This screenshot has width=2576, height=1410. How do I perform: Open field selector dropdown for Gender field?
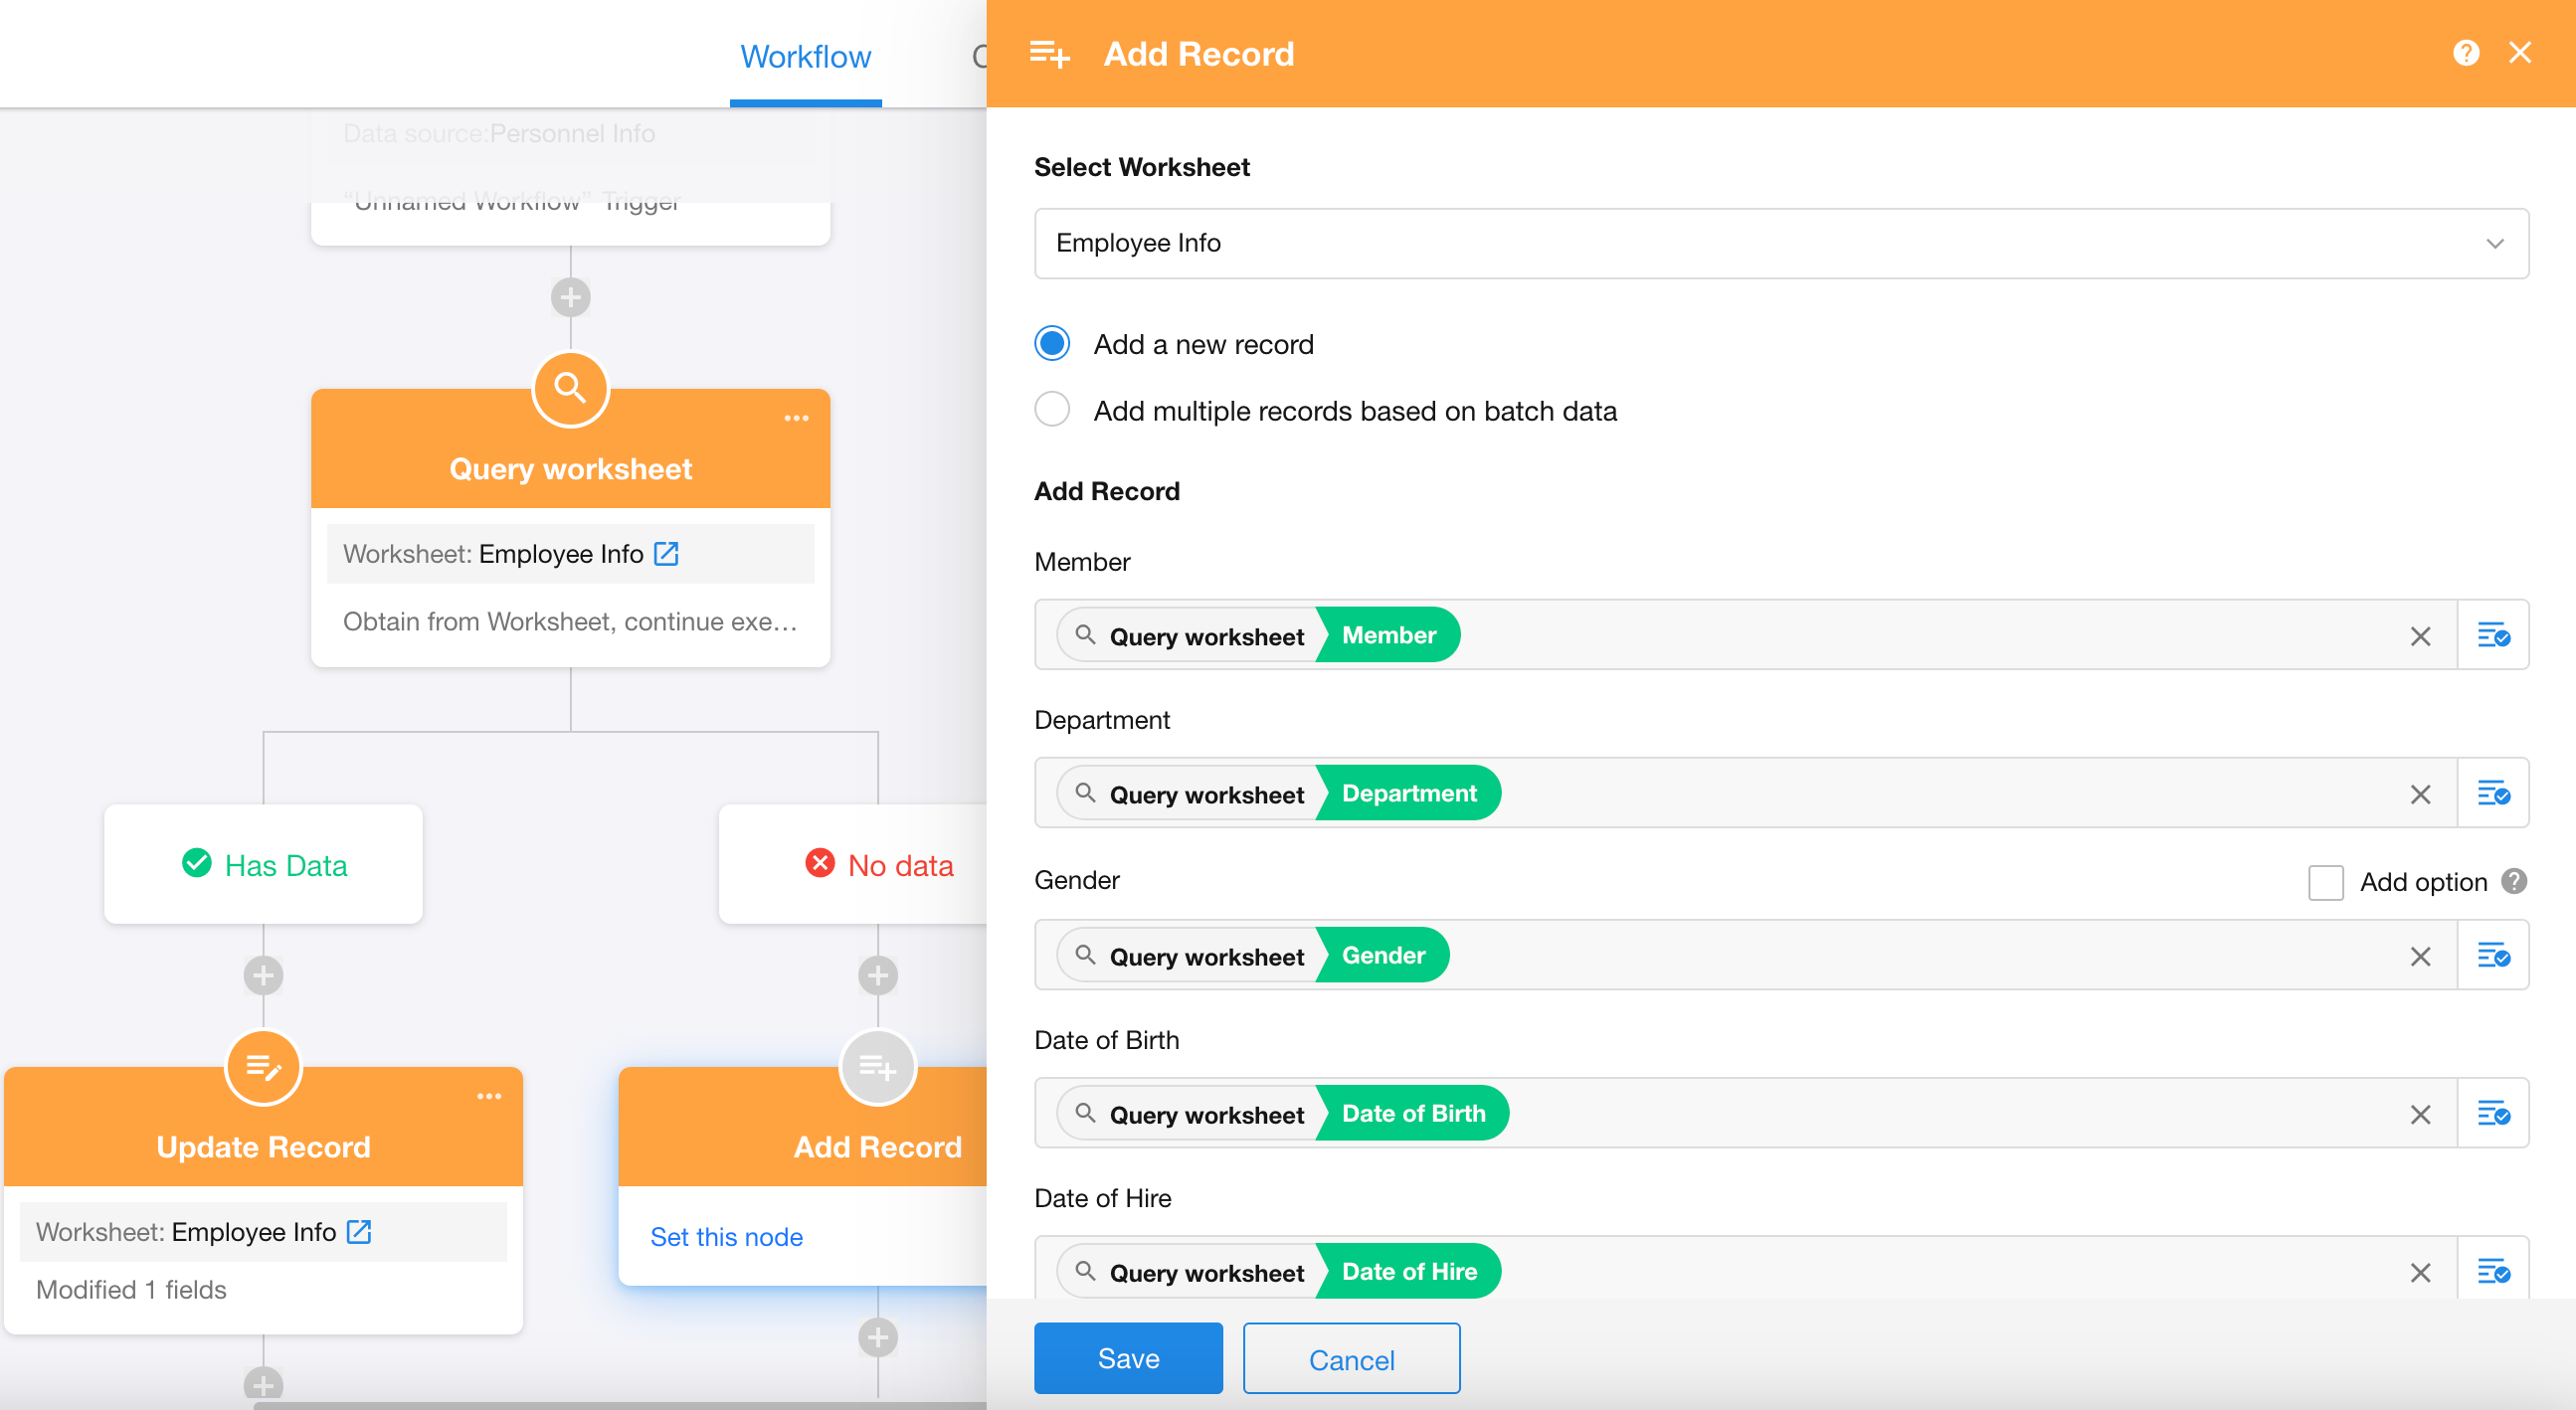[2492, 955]
